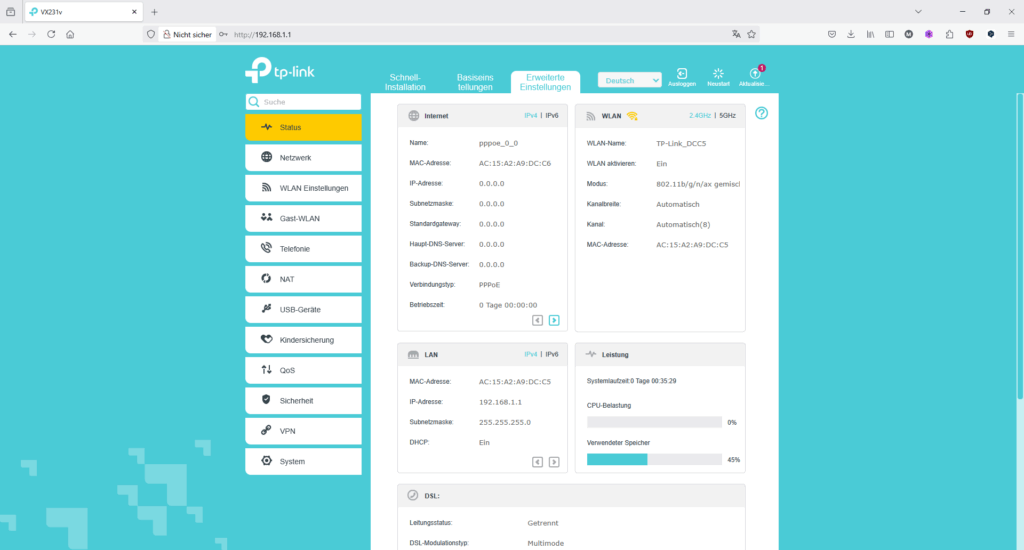Viewport: 1024px width, 550px height.
Task: Open the Aktualisieren update icon with badge
Action: 755,74
